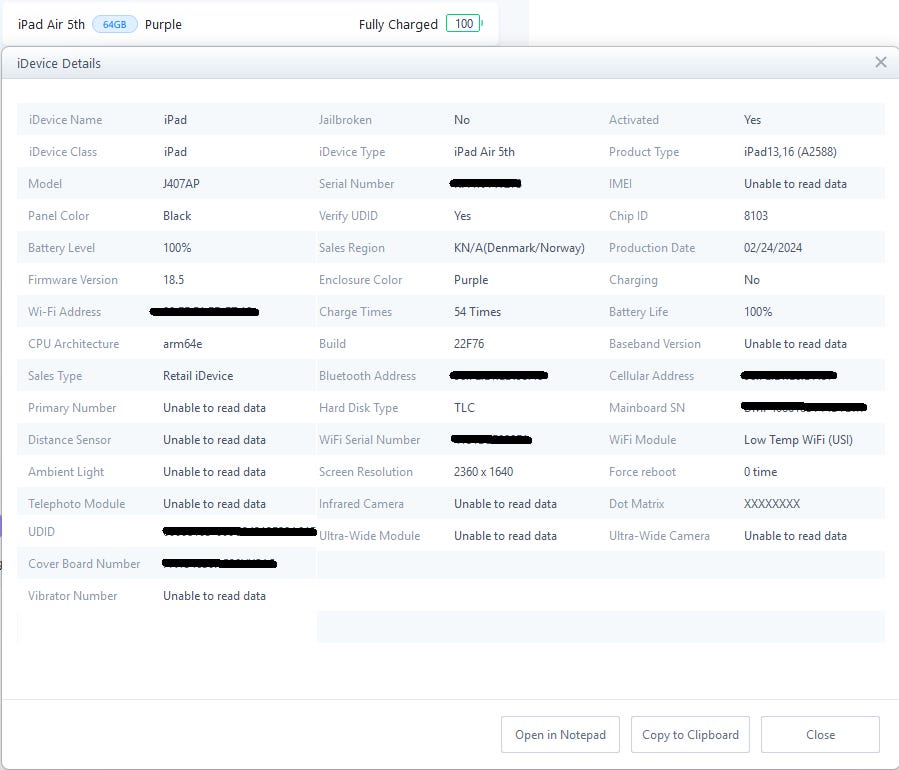This screenshot has height=770, width=899.
Task: Click the redacted Cellular Address value
Action: (788, 376)
